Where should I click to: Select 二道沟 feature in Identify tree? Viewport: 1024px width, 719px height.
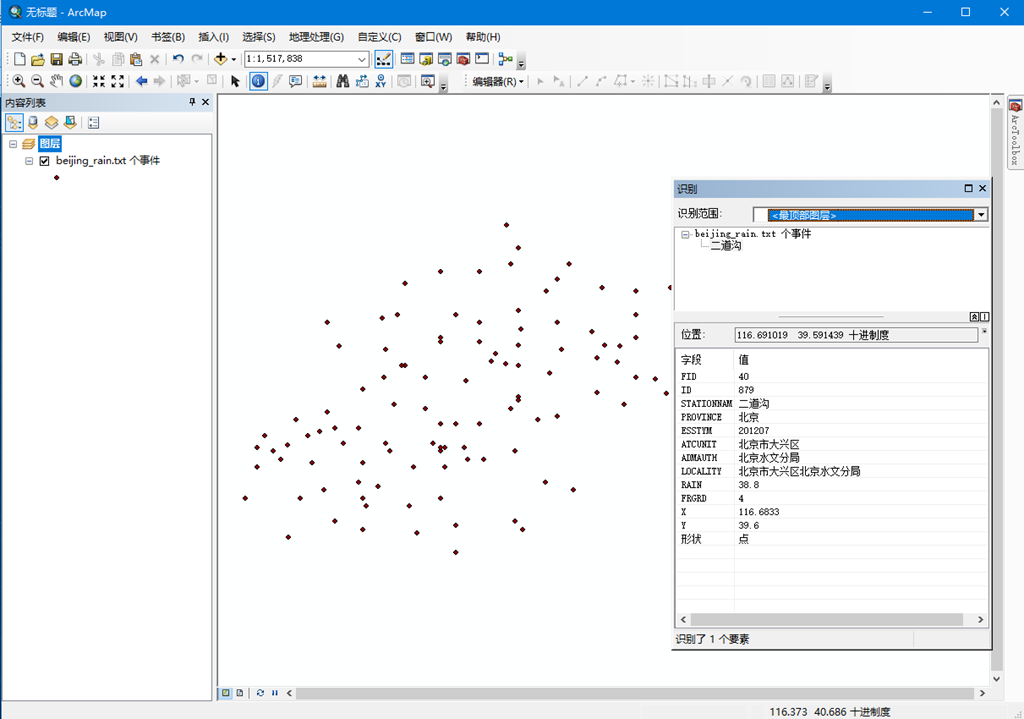(726, 246)
